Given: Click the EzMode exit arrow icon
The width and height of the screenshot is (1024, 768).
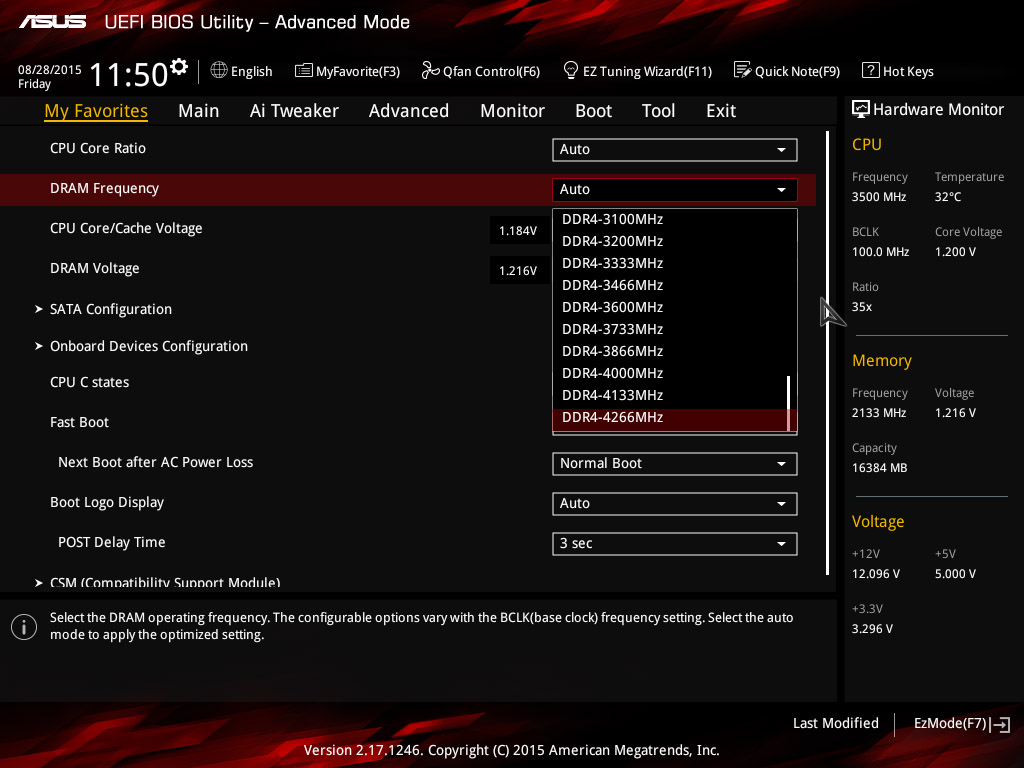Looking at the screenshot, I should point(1000,724).
